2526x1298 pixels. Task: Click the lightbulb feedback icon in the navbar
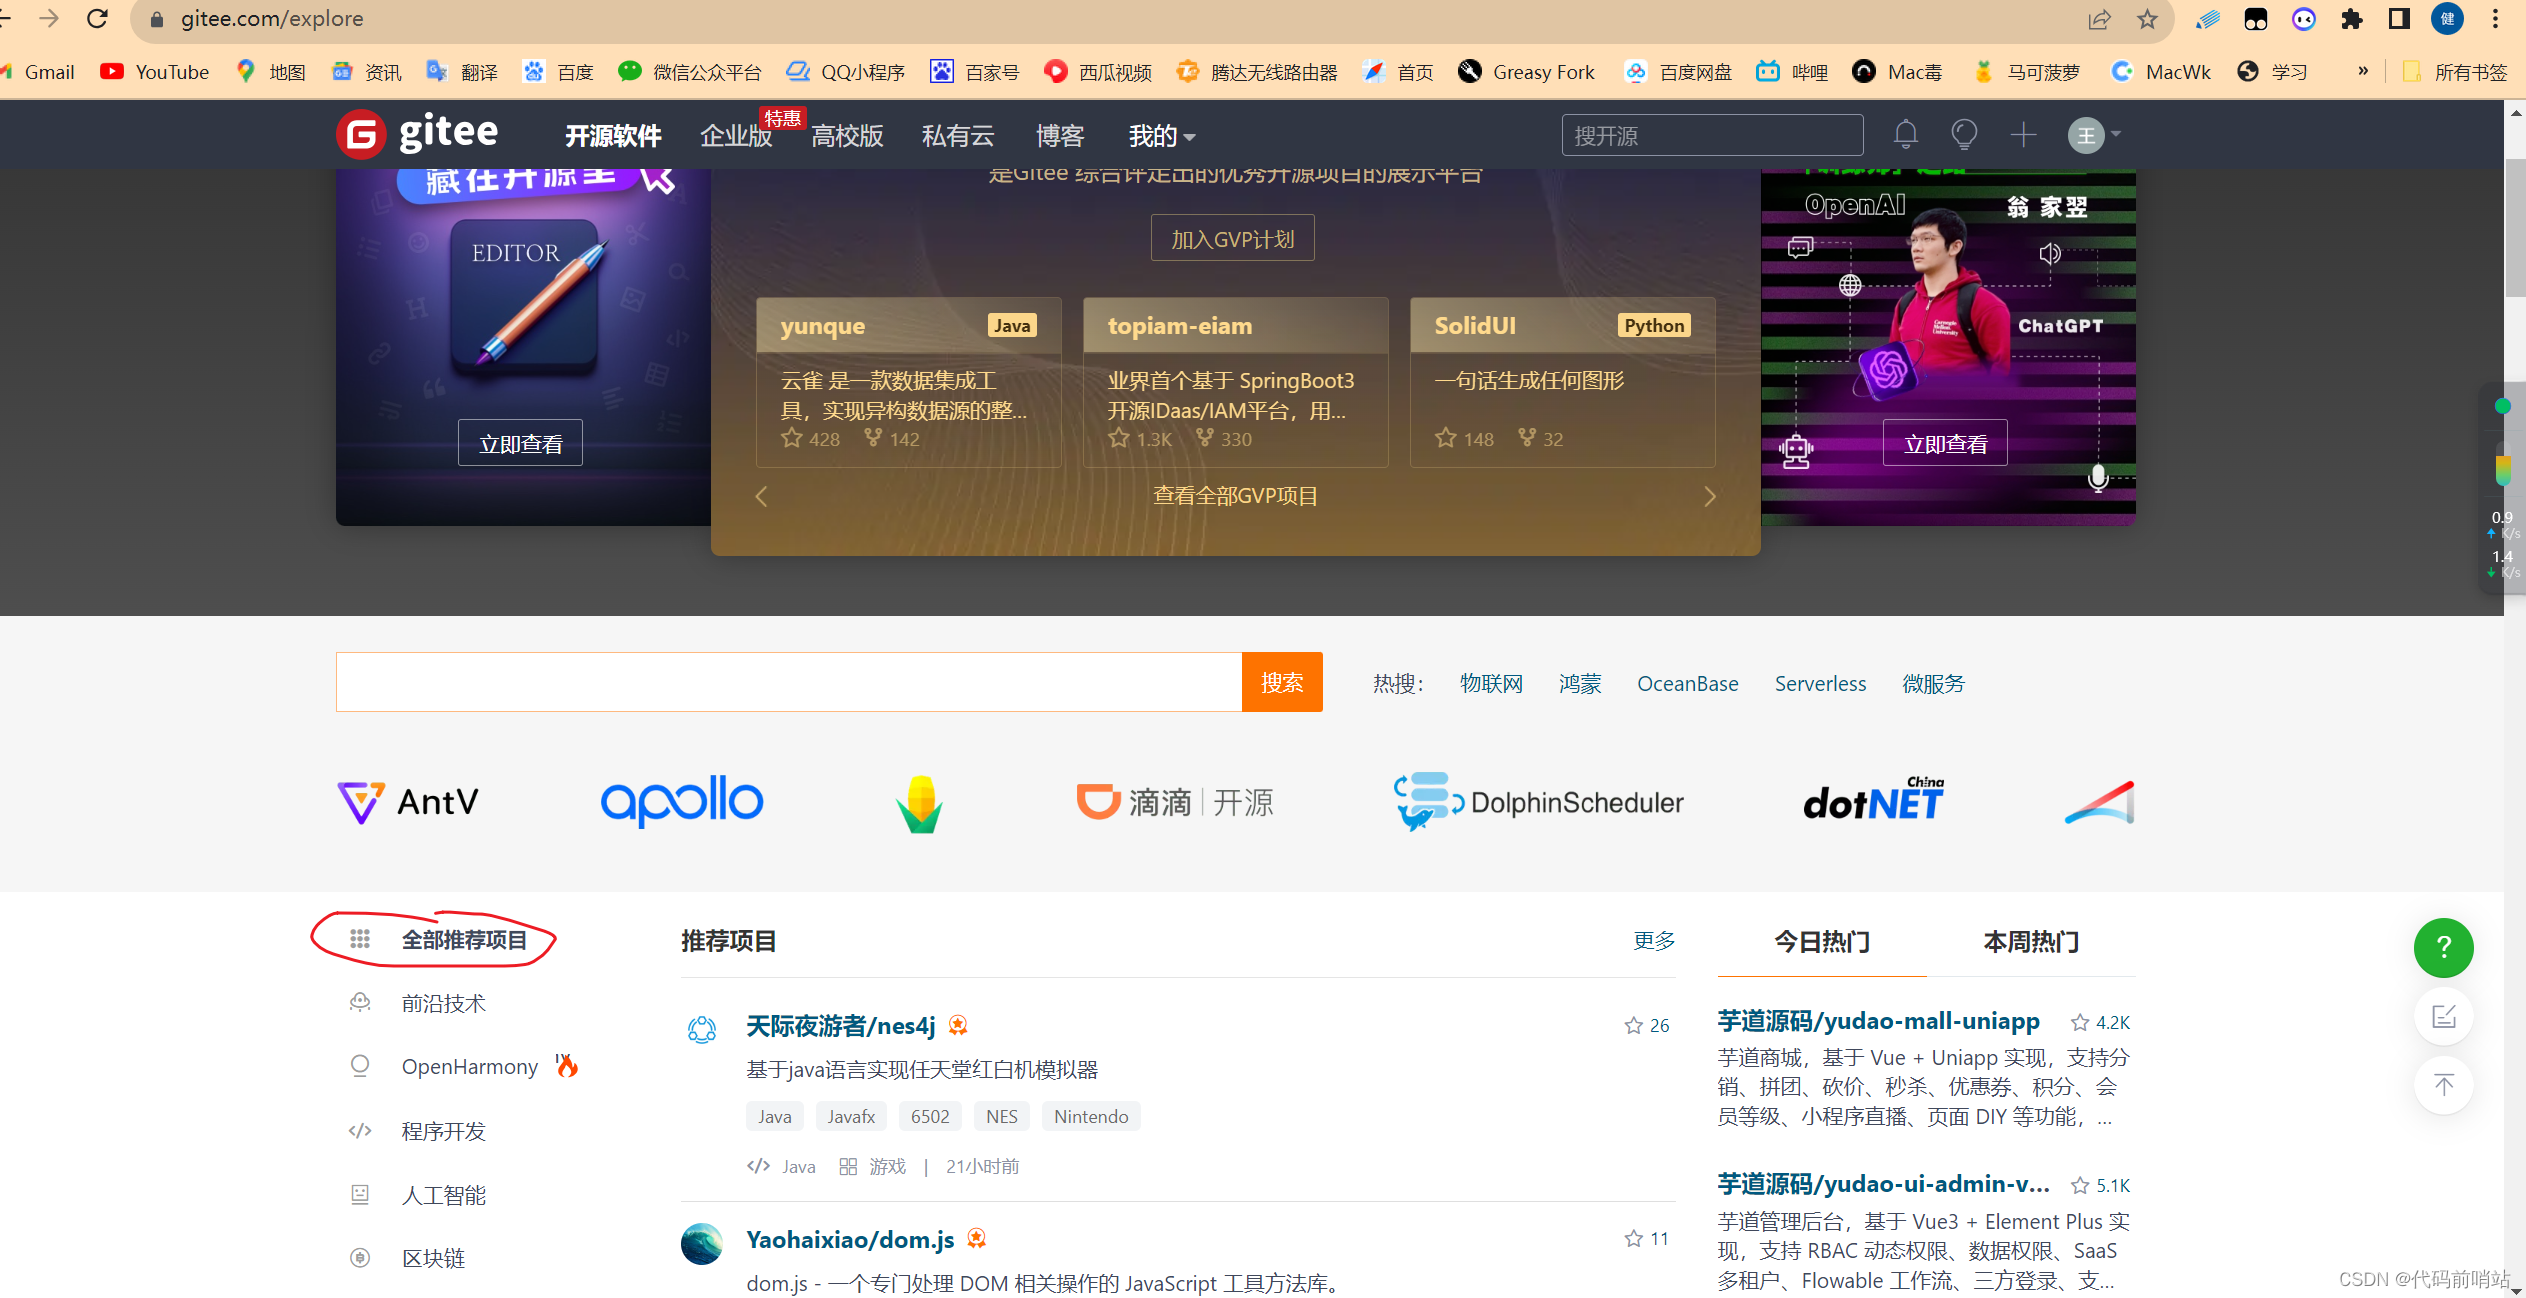point(1964,134)
